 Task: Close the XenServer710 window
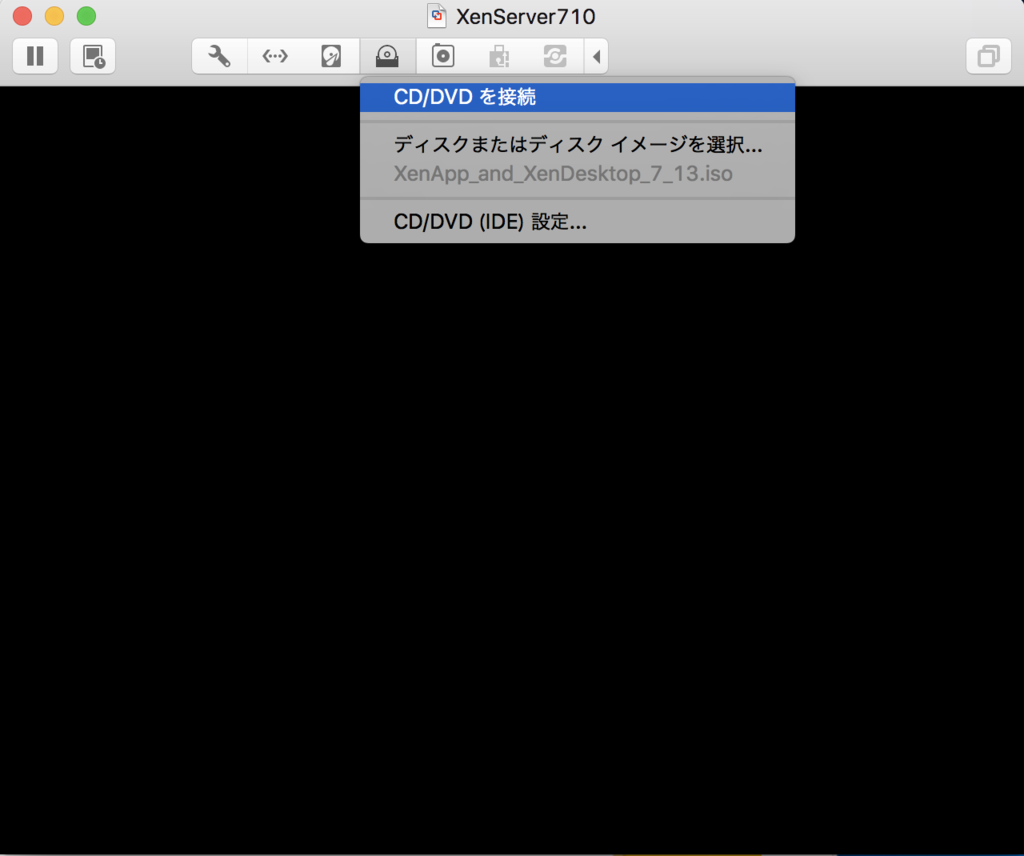point(22,16)
